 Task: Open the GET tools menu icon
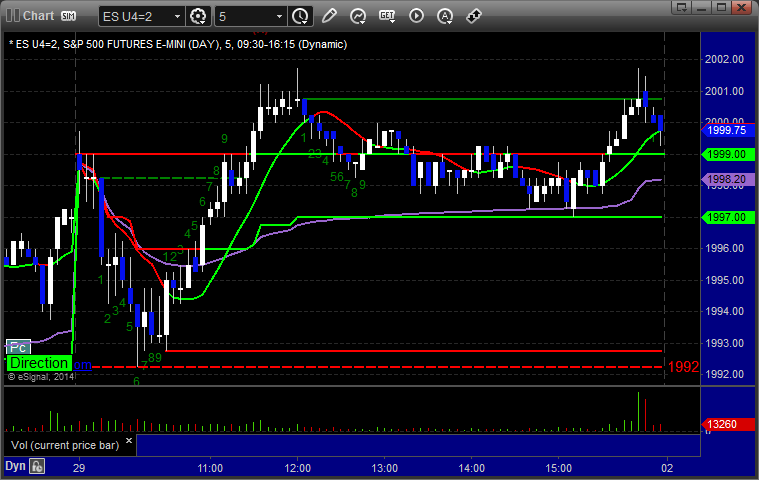click(387, 16)
